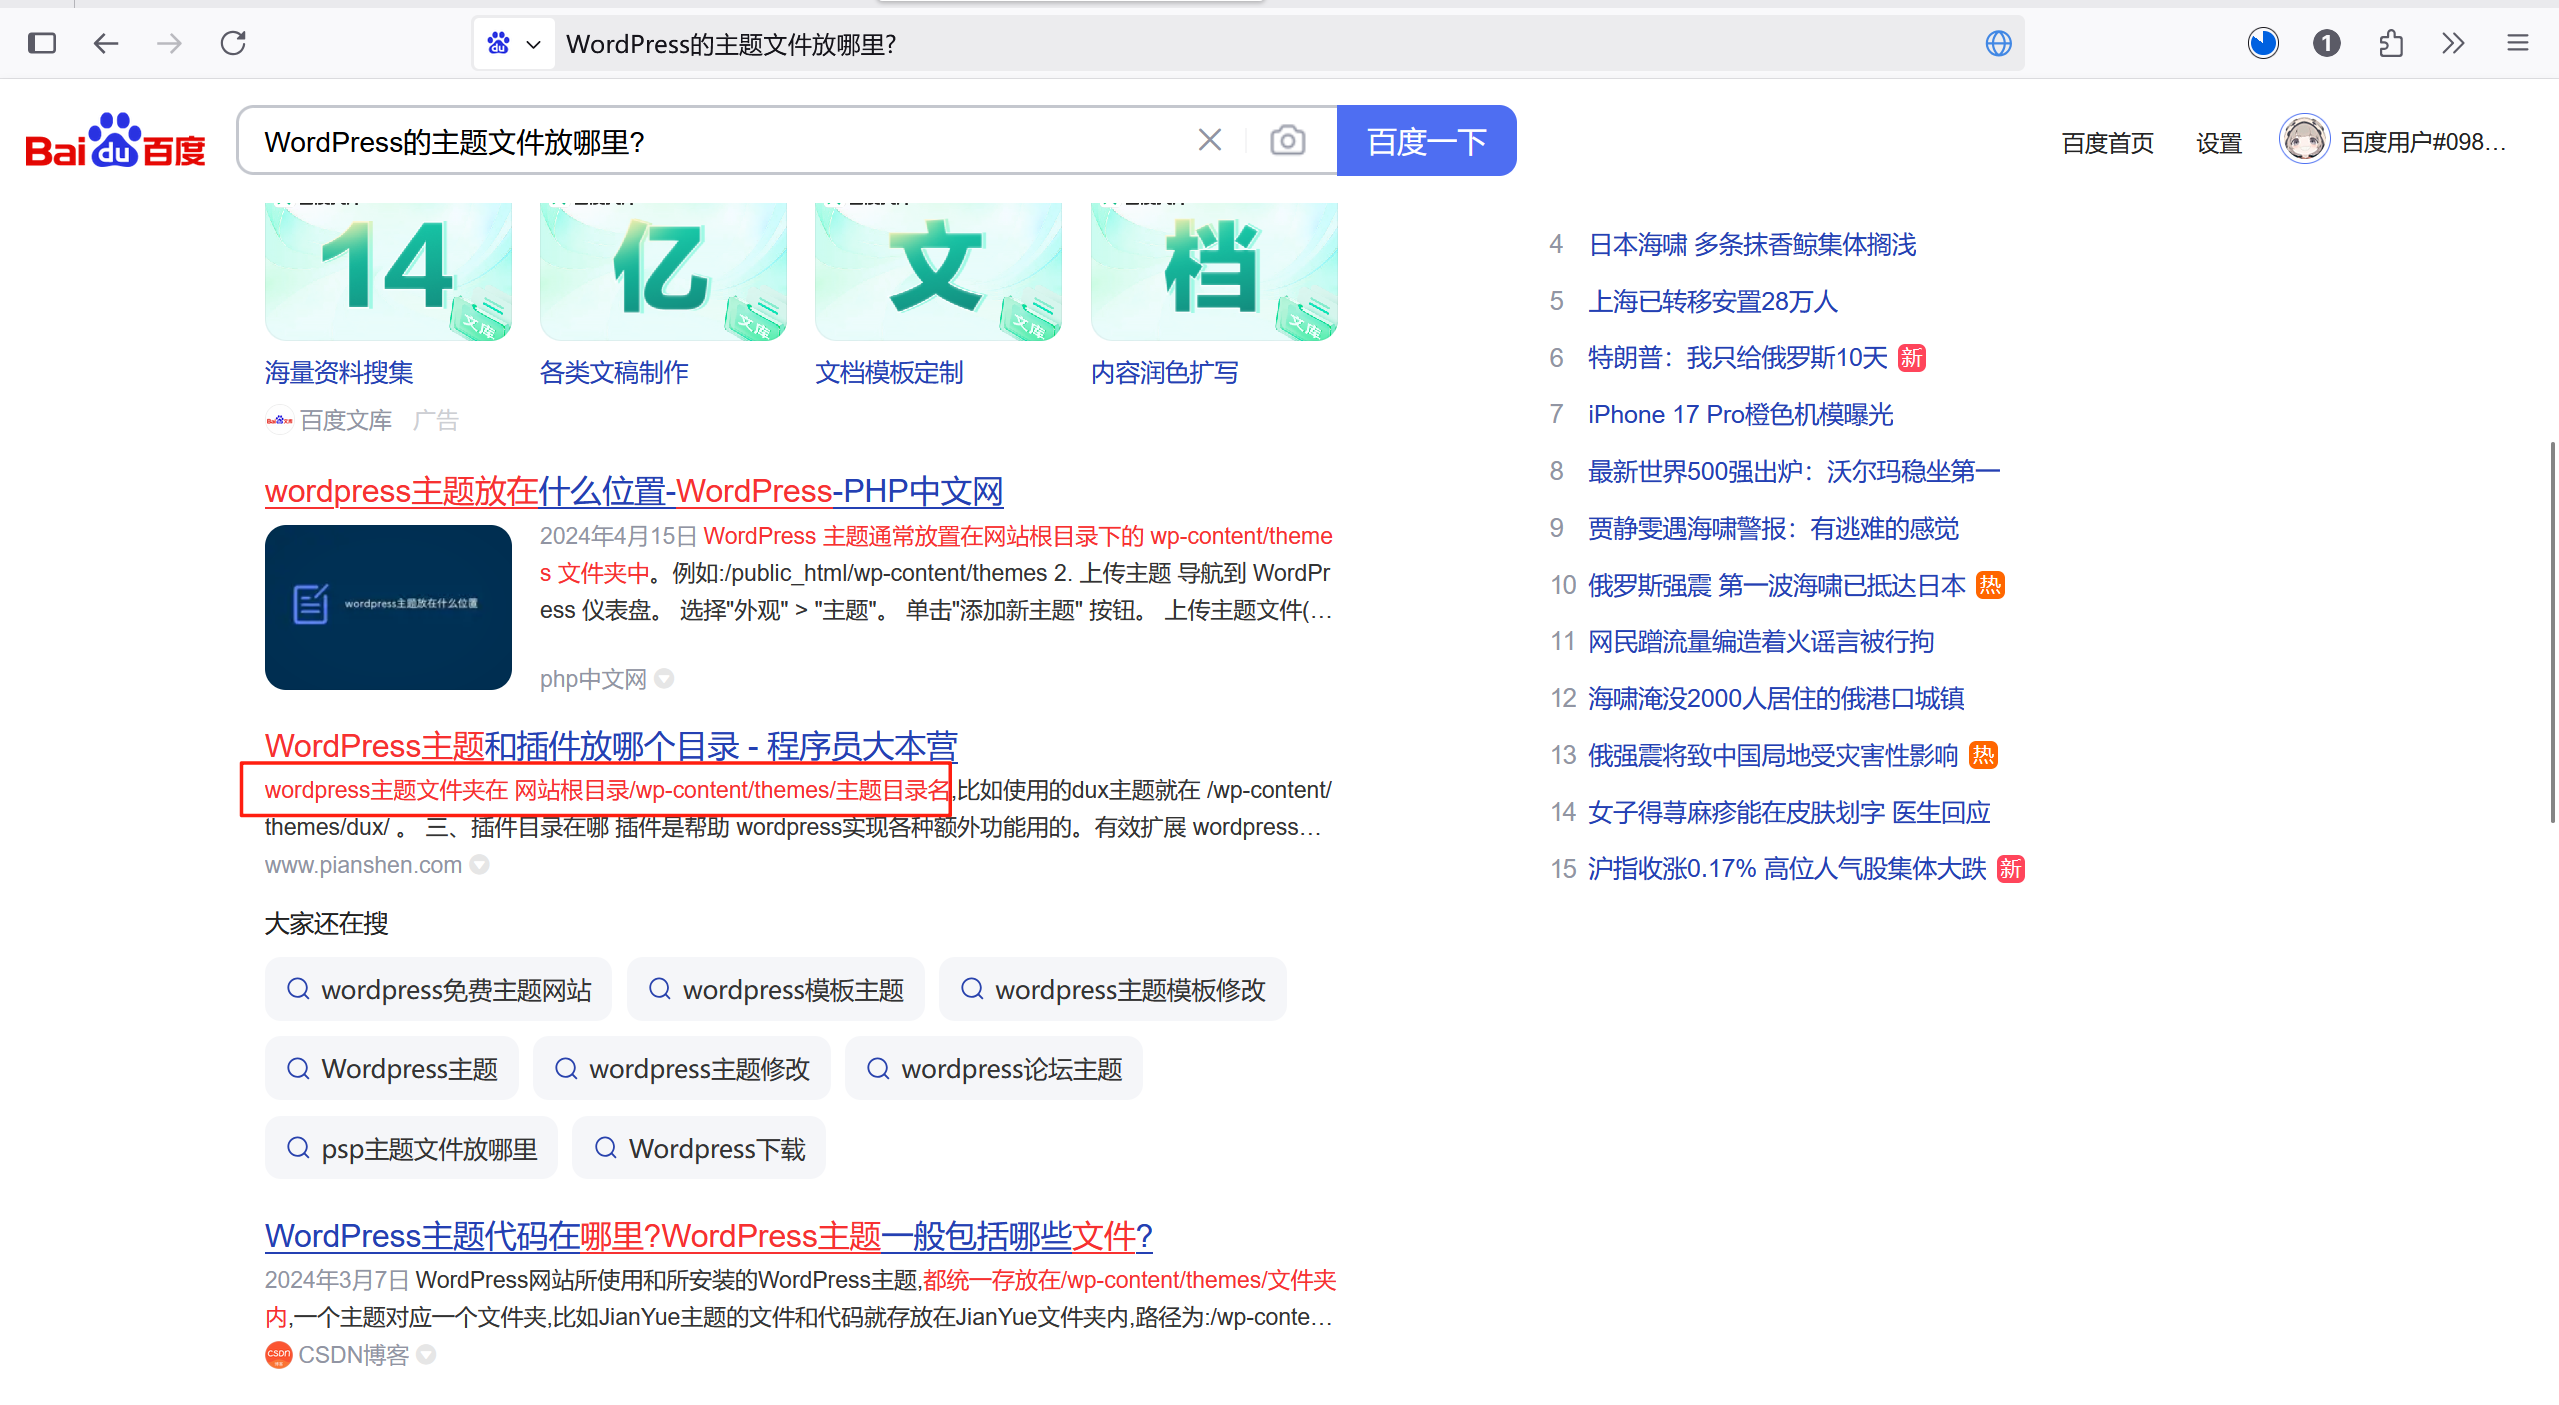2559x1405 pixels.
Task: Open 设置 menu
Action: 2219,143
